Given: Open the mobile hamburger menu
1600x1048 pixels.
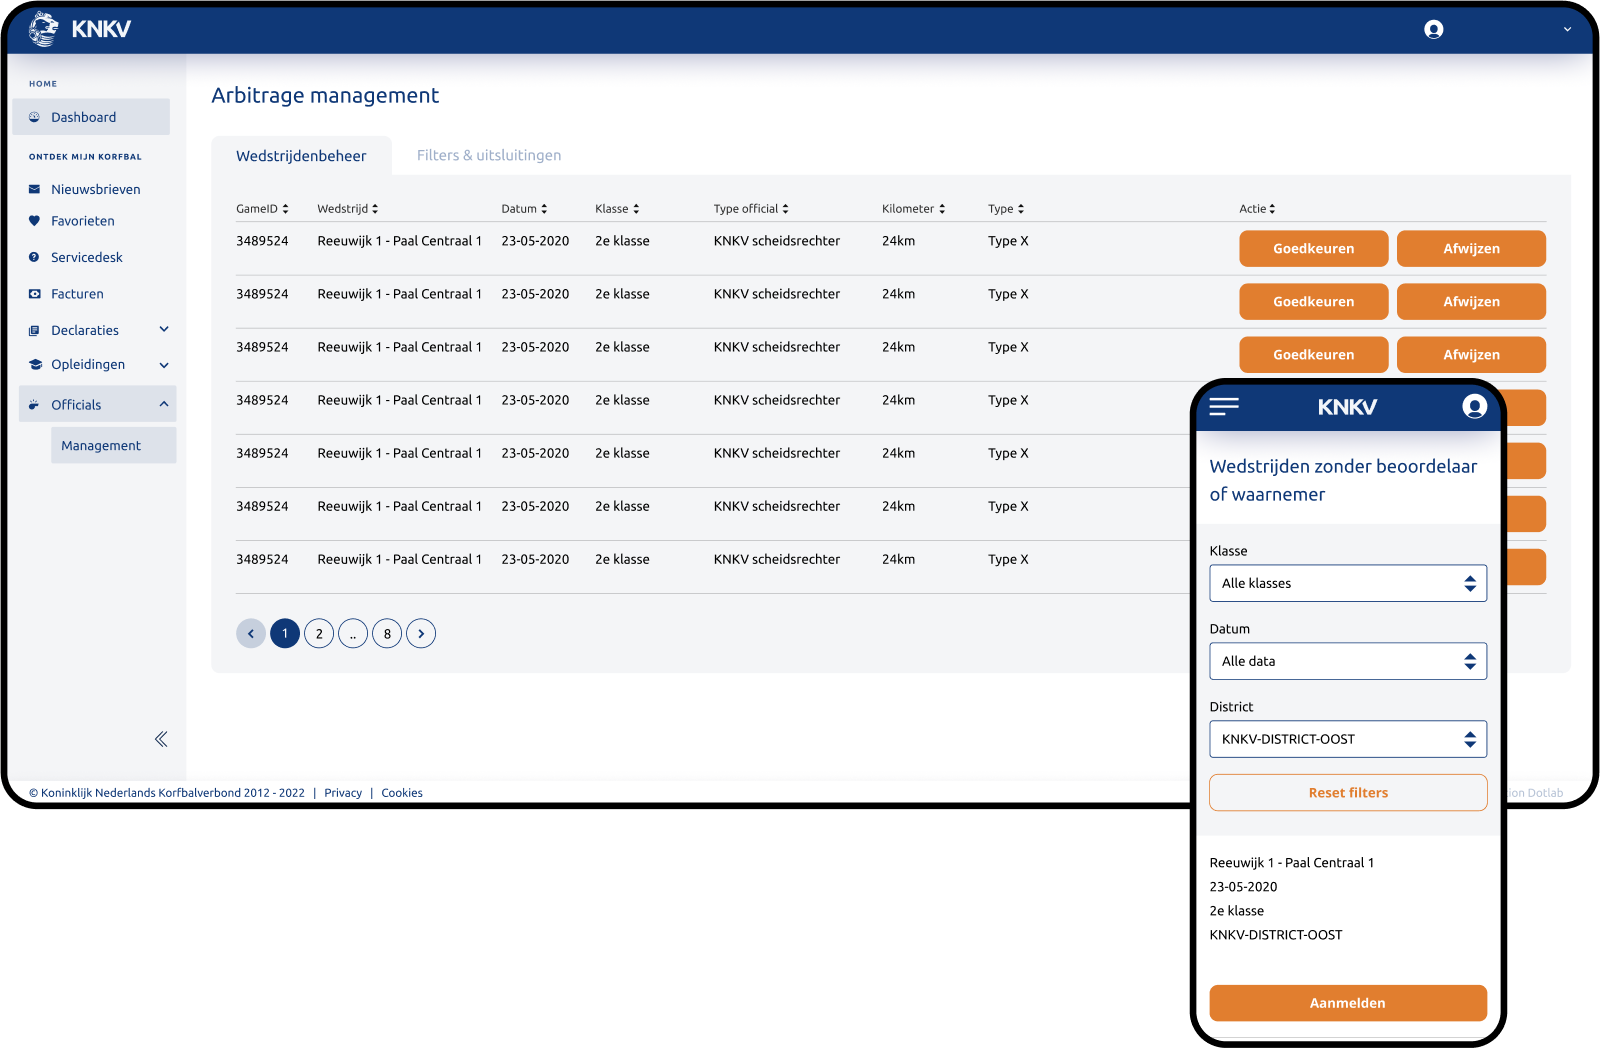Looking at the screenshot, I should [x=1224, y=406].
